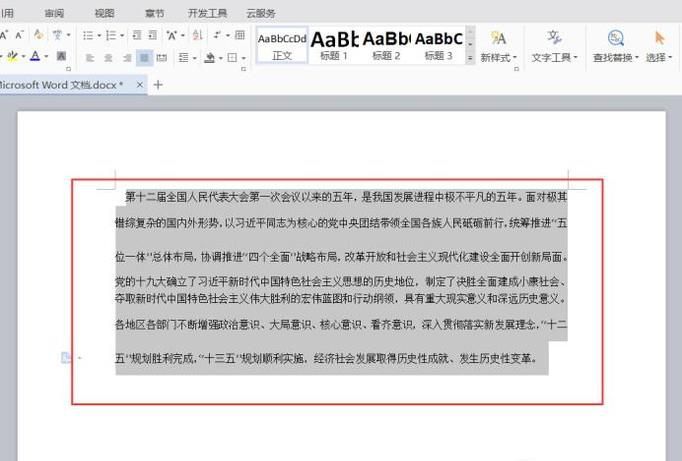
Task: Click the distributed alignment icon
Action: tap(162, 57)
